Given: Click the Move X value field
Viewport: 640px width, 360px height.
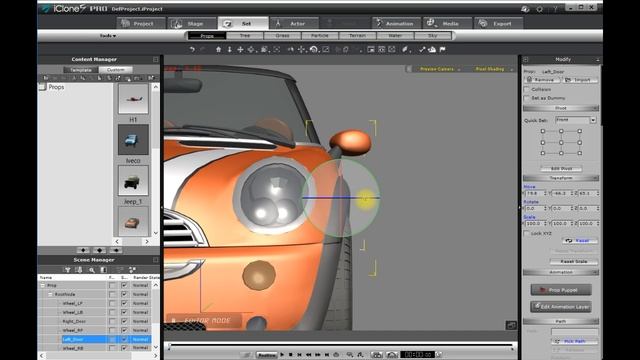Looking at the screenshot, I should point(535,193).
